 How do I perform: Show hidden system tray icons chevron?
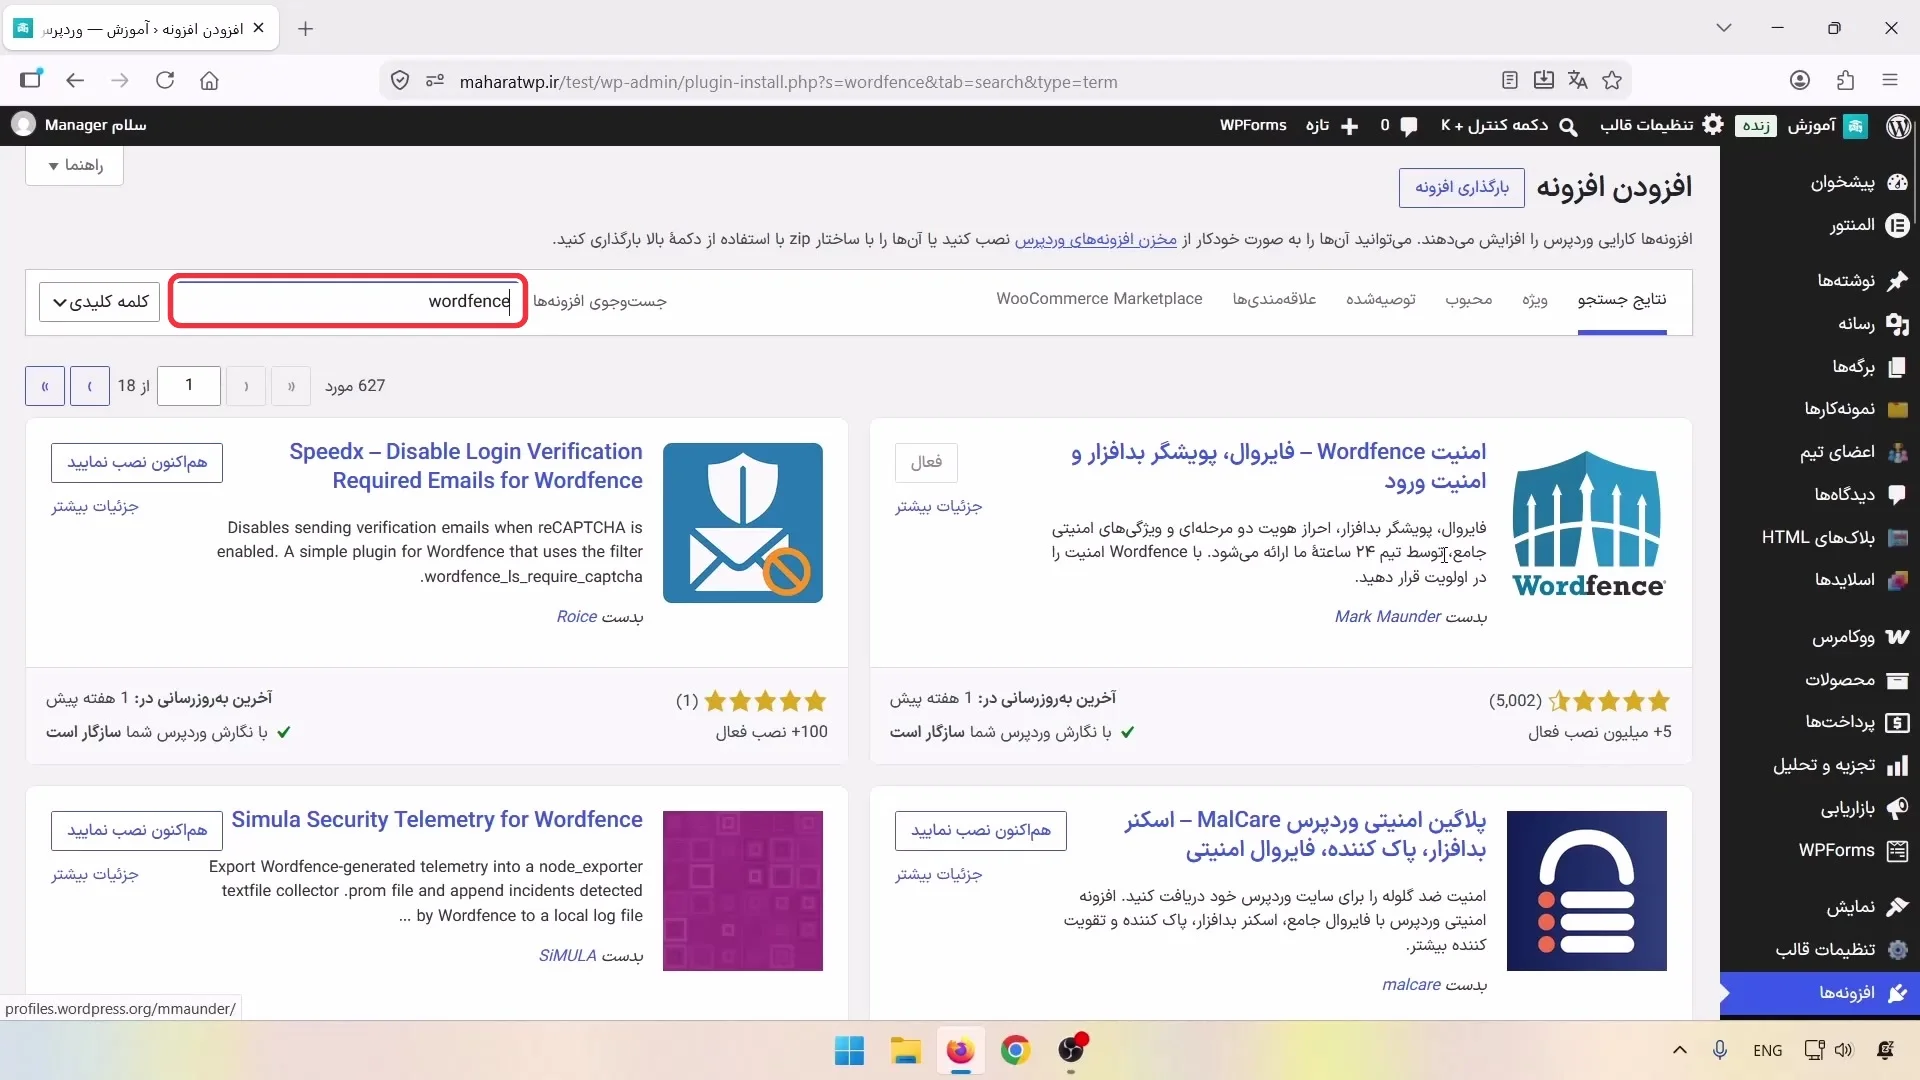[x=1680, y=1050]
